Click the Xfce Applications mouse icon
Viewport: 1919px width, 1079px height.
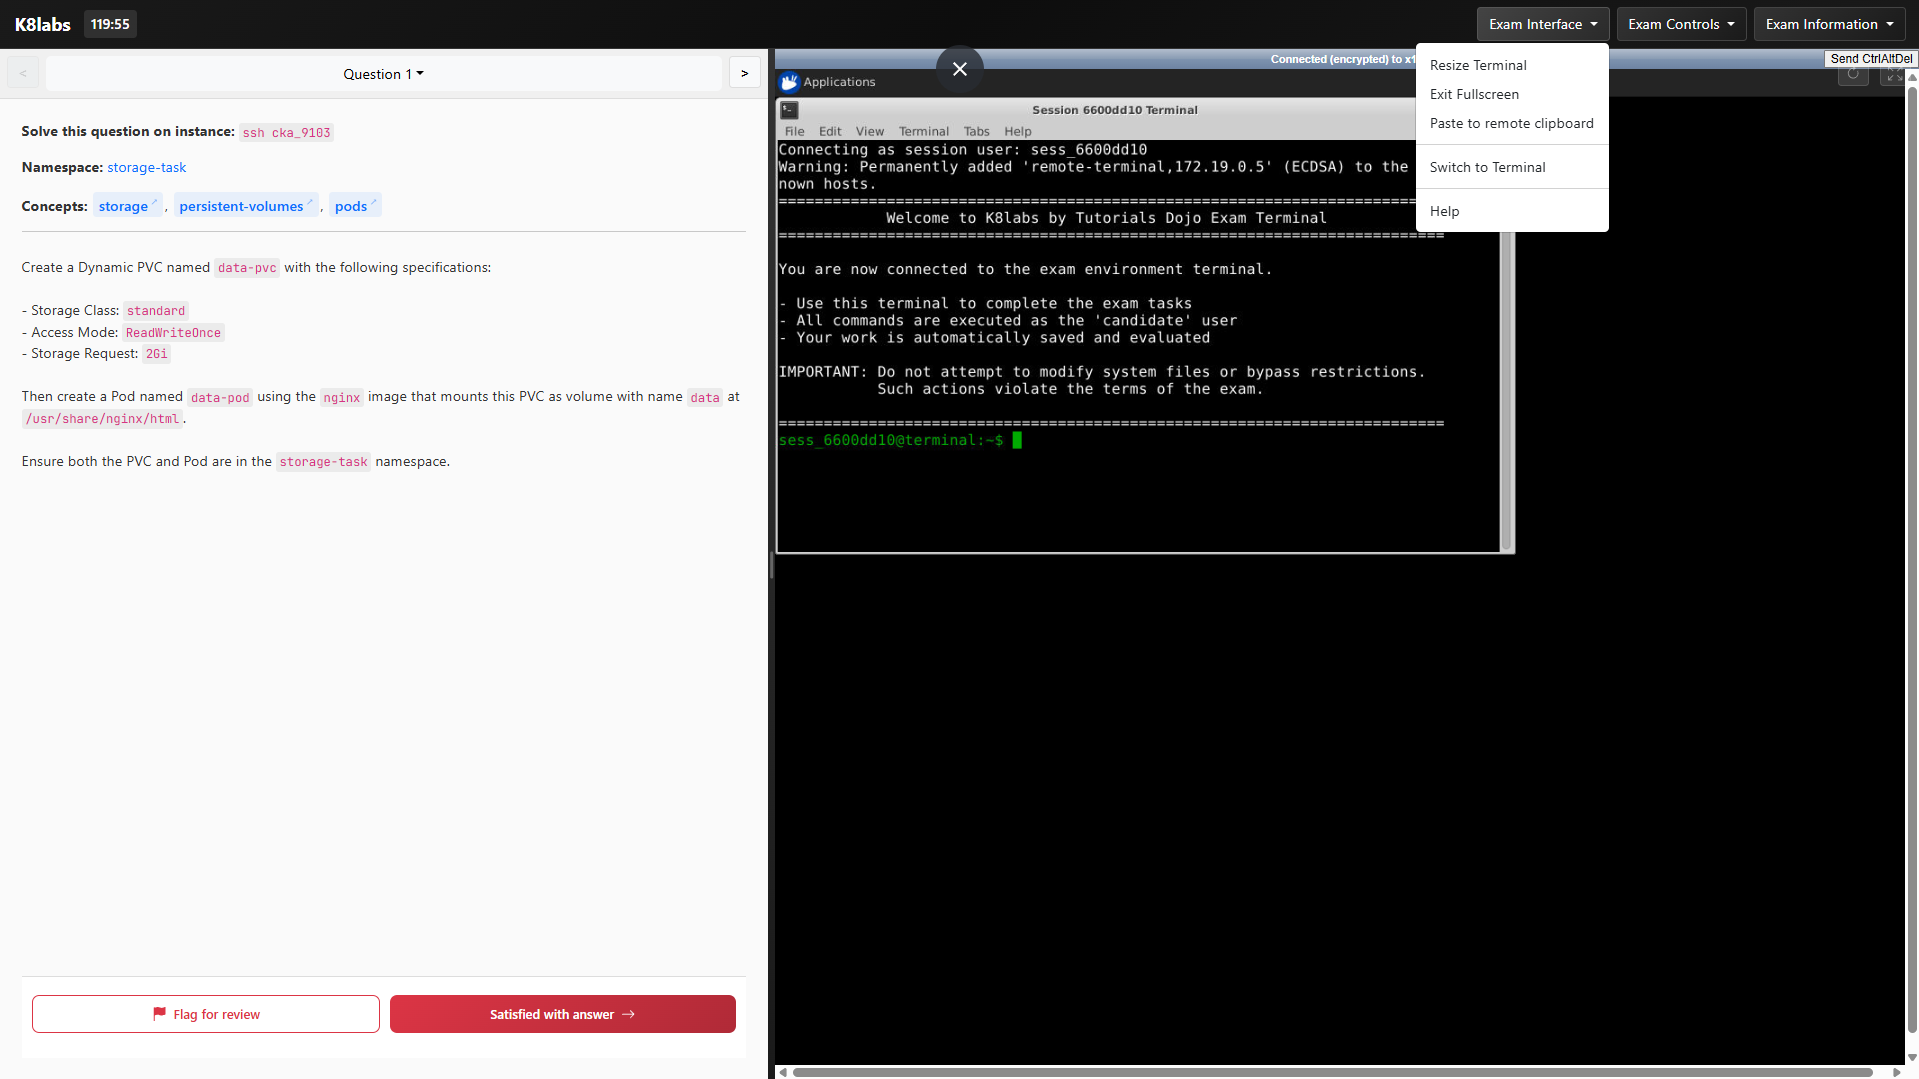[789, 82]
